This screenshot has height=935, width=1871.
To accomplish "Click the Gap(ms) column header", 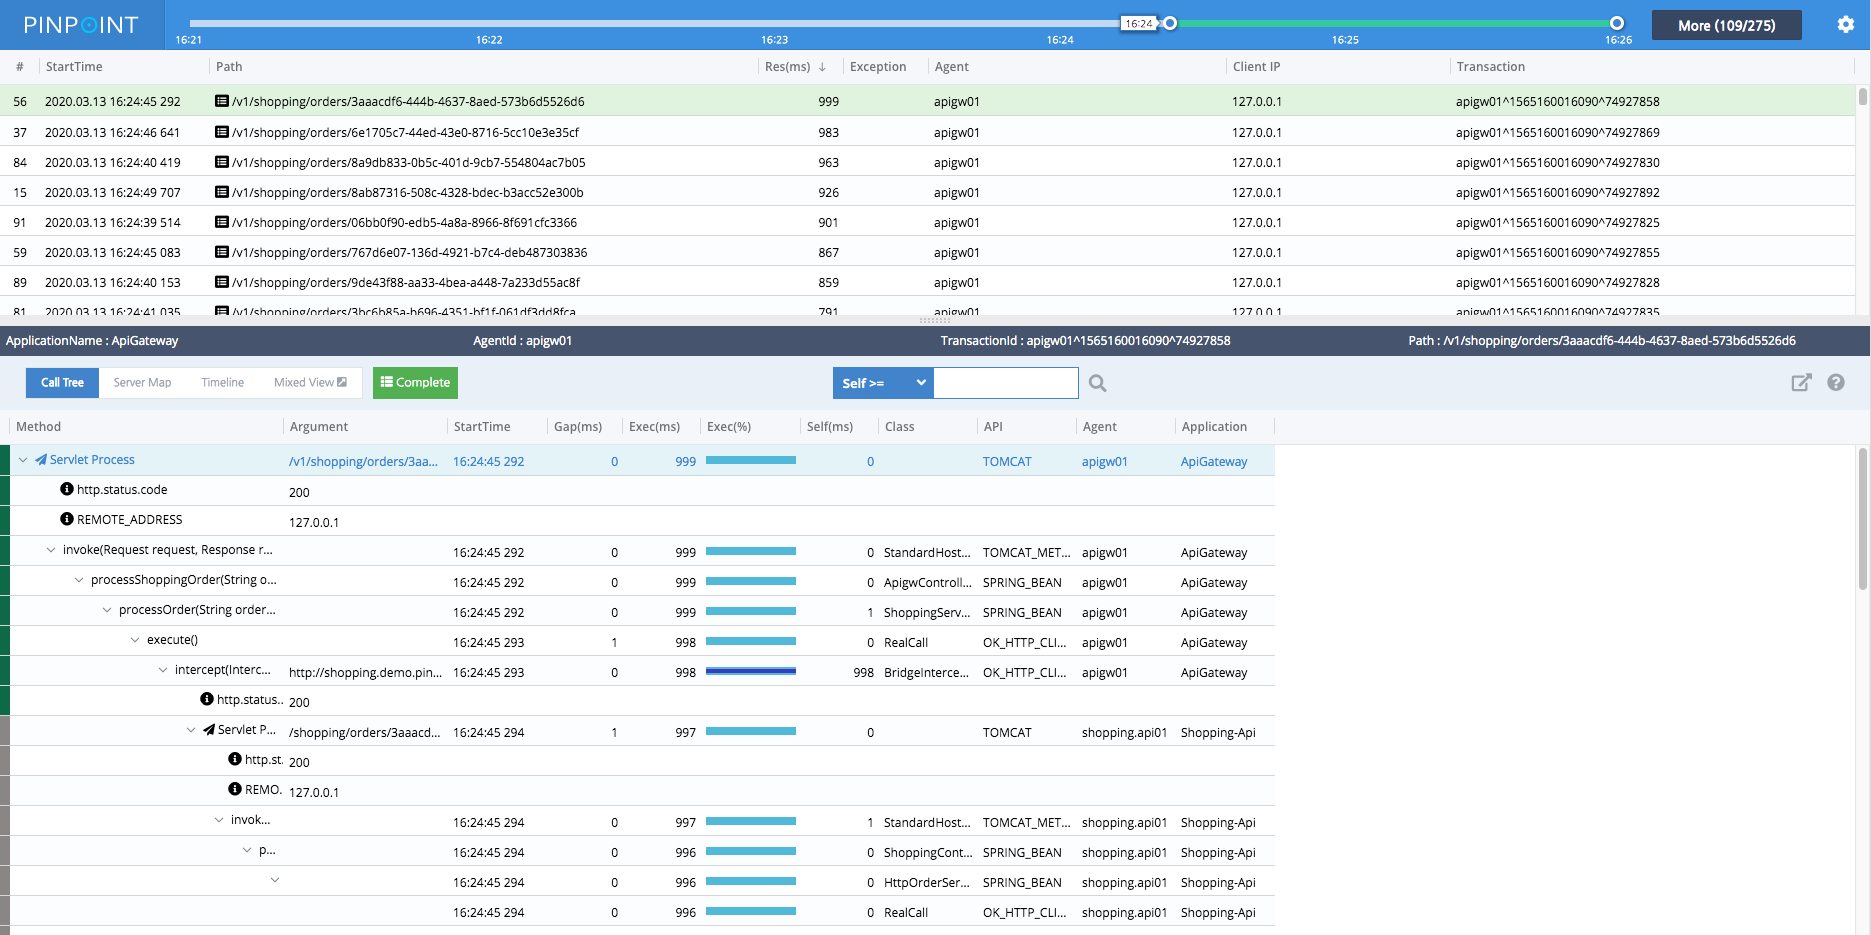I will [x=578, y=427].
